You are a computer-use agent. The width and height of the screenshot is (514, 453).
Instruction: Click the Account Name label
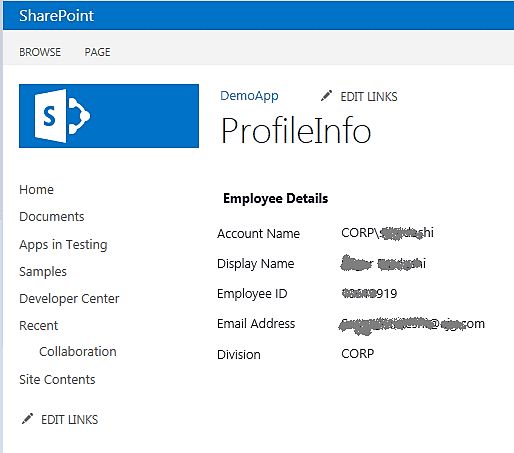click(x=259, y=234)
